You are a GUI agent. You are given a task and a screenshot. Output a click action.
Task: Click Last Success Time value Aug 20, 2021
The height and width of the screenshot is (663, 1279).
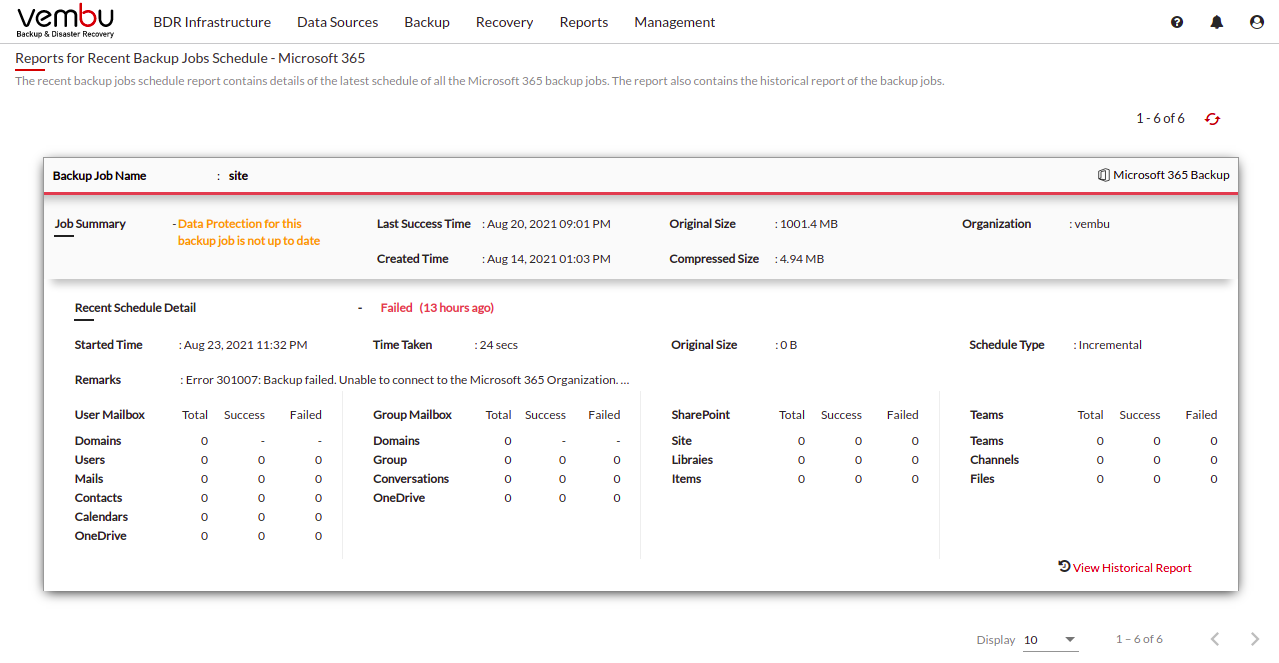point(548,224)
